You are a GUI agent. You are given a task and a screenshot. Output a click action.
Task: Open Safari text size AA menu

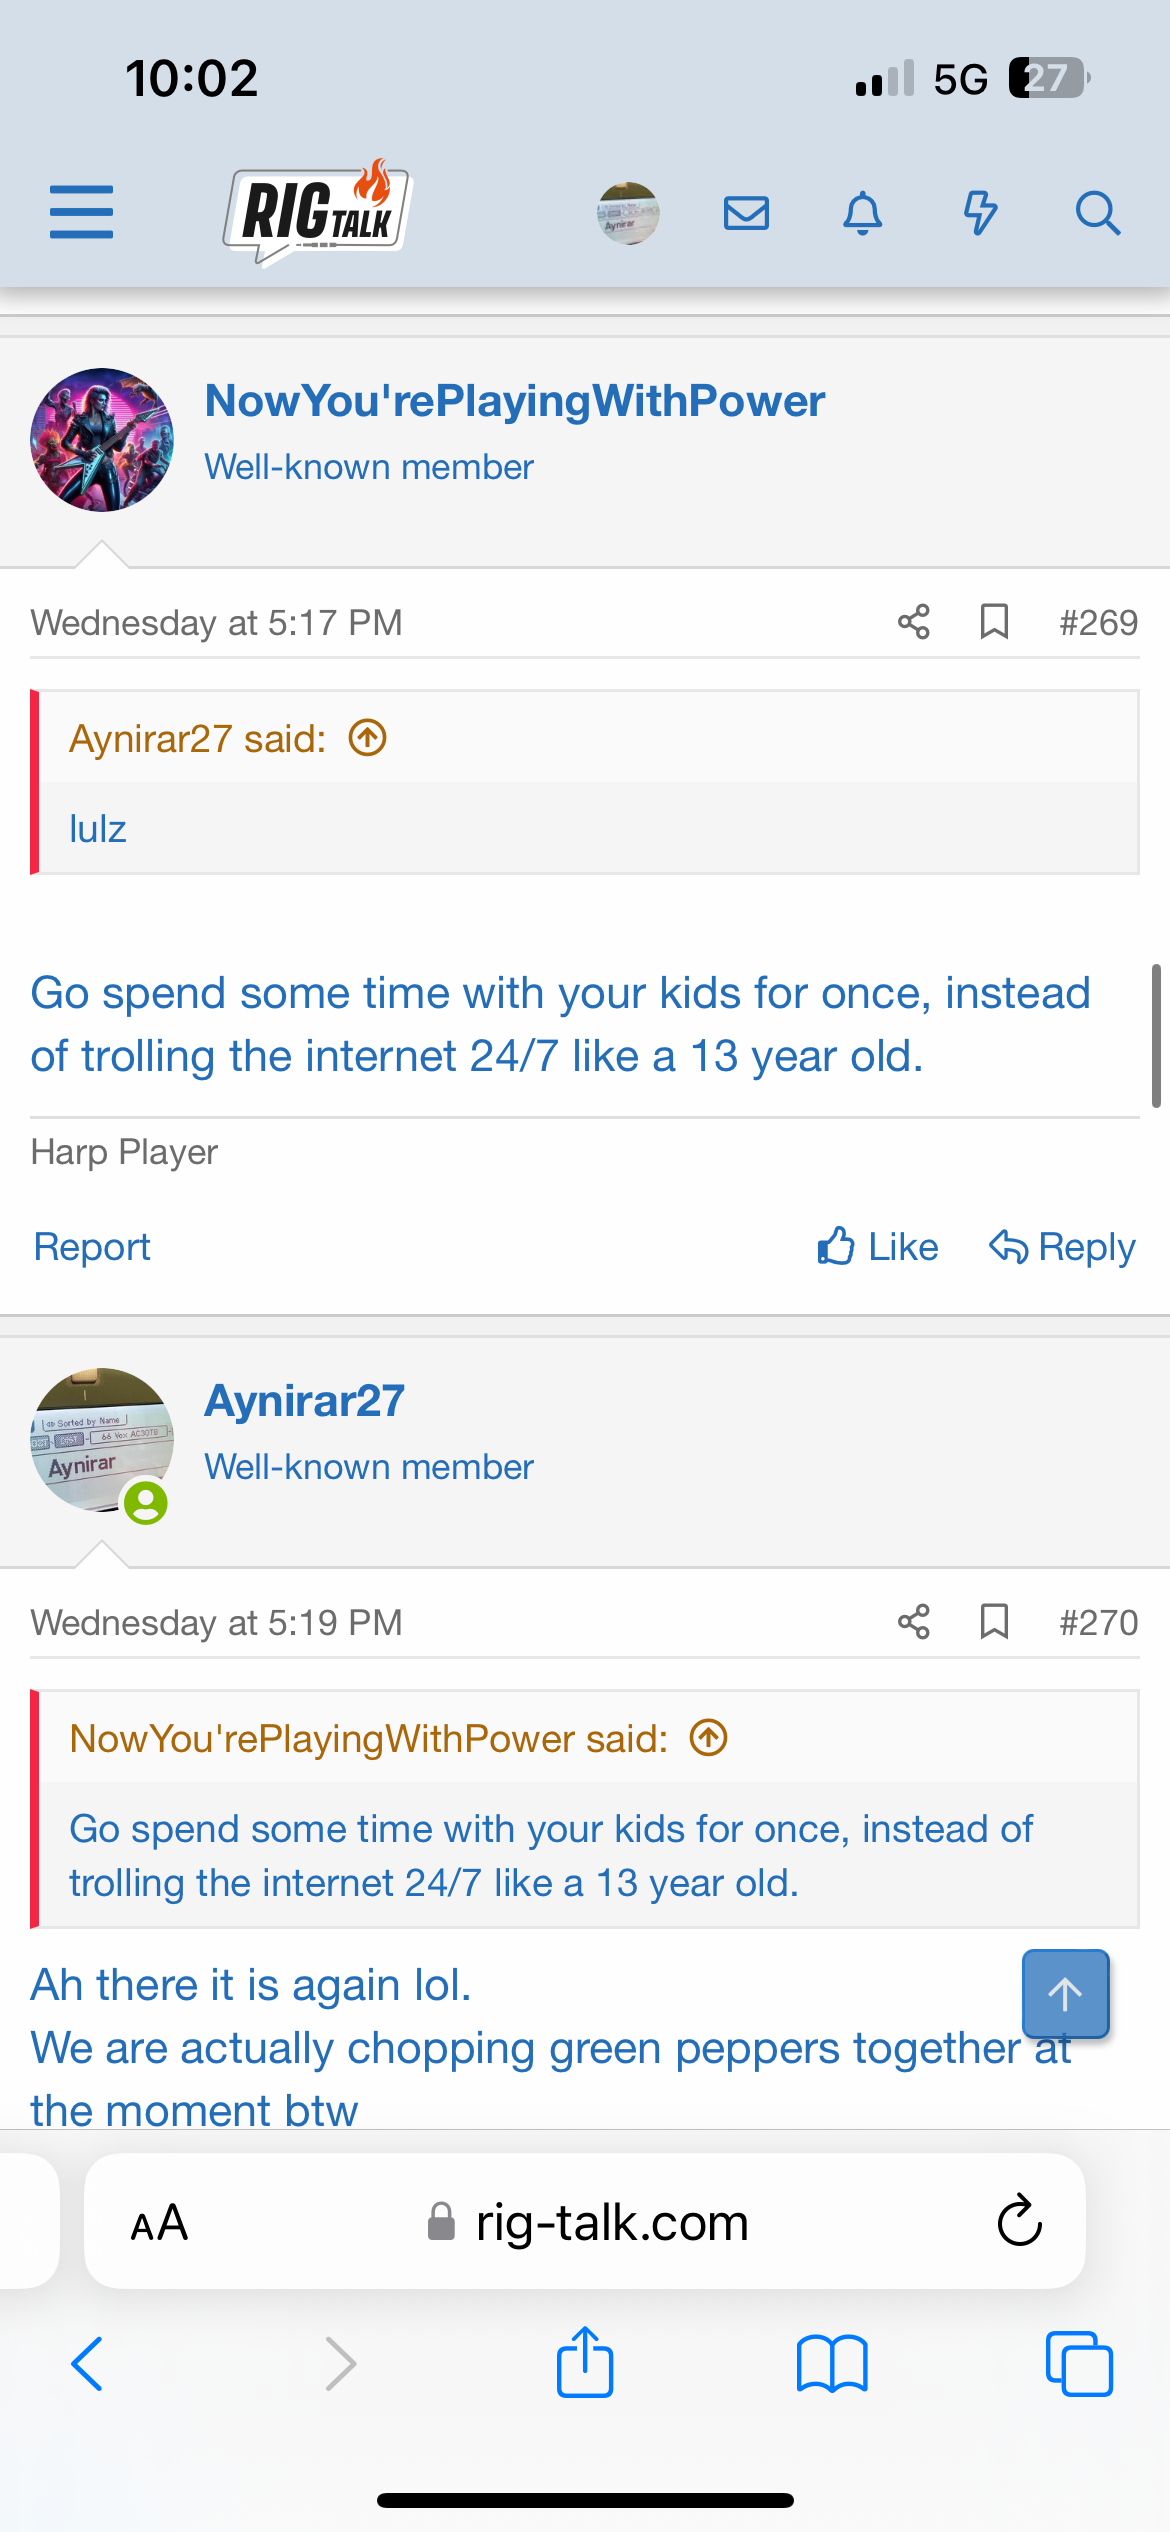pyautogui.click(x=159, y=2223)
